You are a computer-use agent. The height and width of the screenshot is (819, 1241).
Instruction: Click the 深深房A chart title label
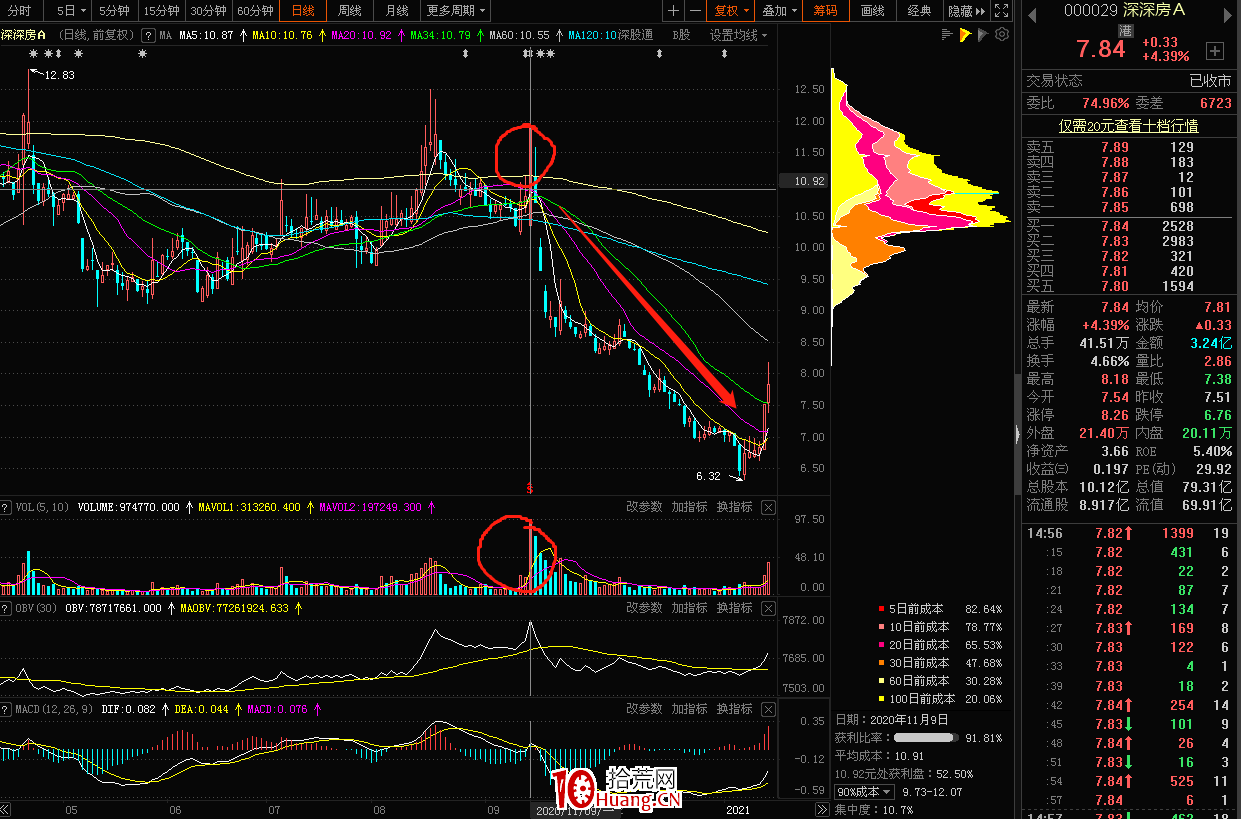pos(23,35)
